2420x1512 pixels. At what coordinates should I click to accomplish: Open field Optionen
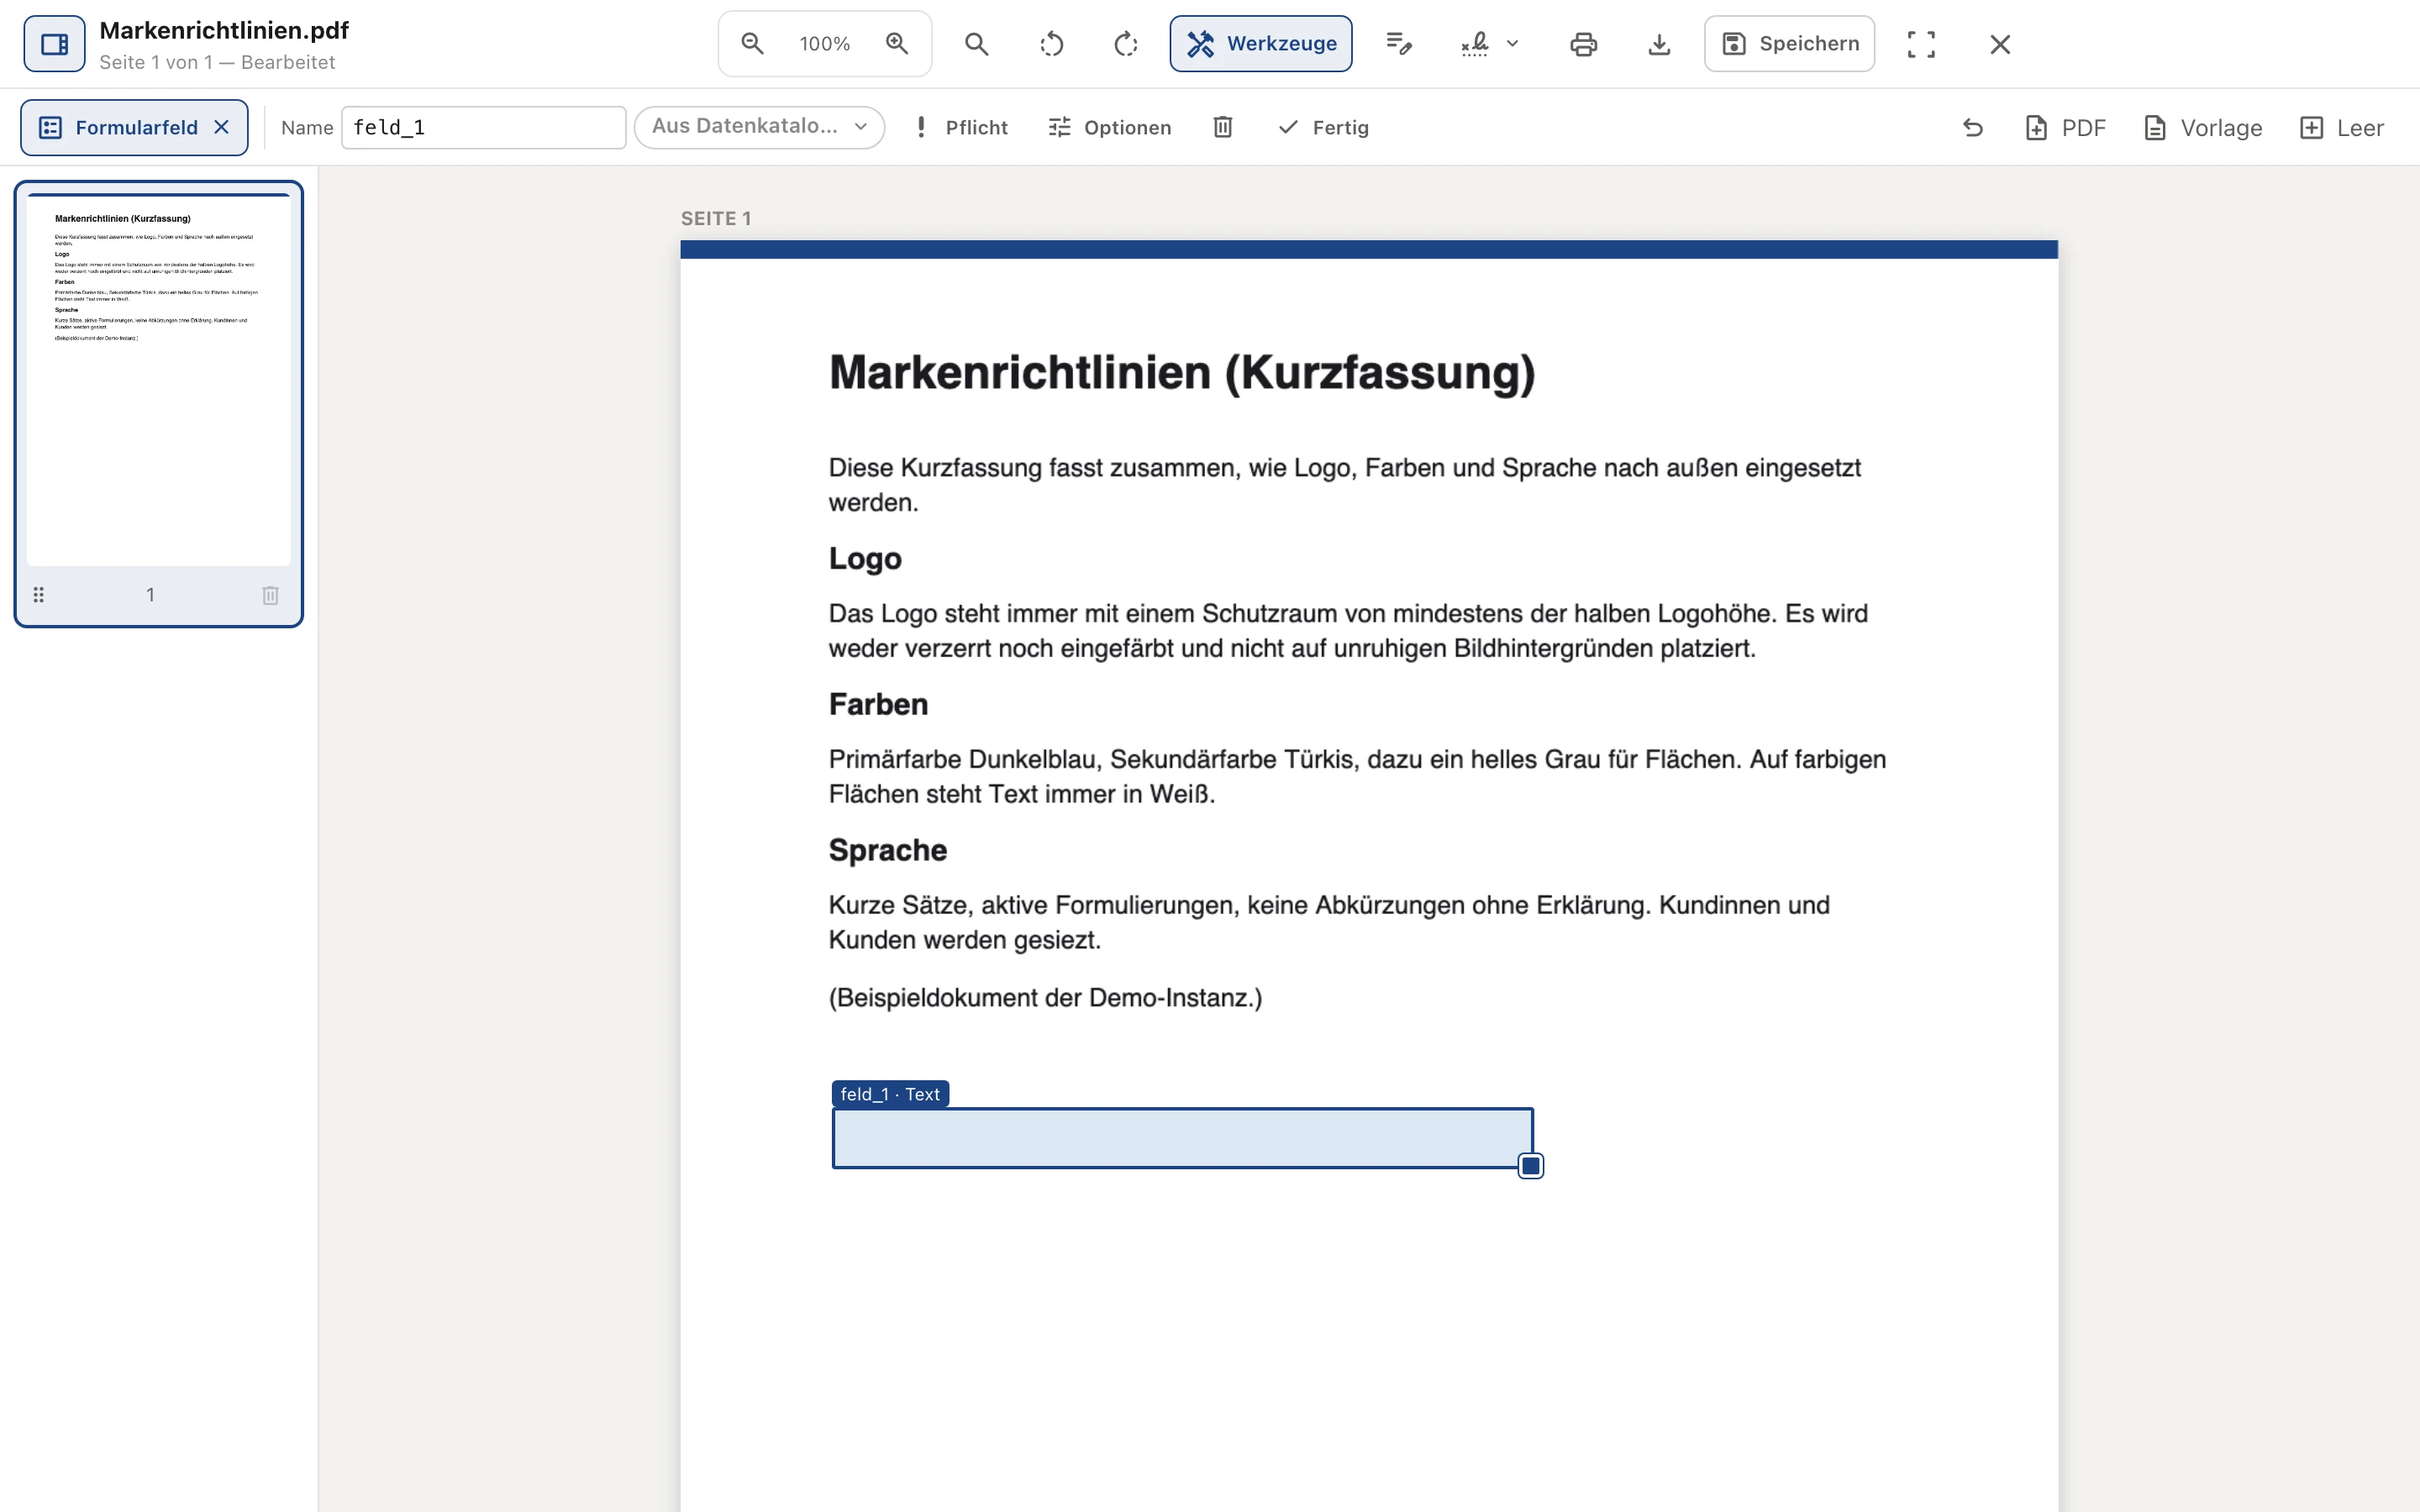[1110, 127]
